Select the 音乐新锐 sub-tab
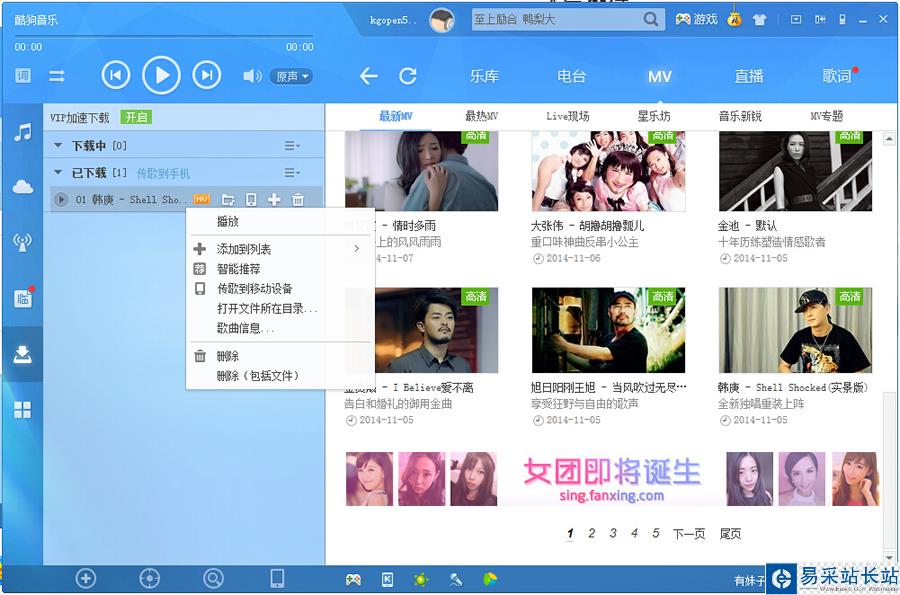Image resolution: width=900 pixels, height=595 pixels. coord(740,116)
